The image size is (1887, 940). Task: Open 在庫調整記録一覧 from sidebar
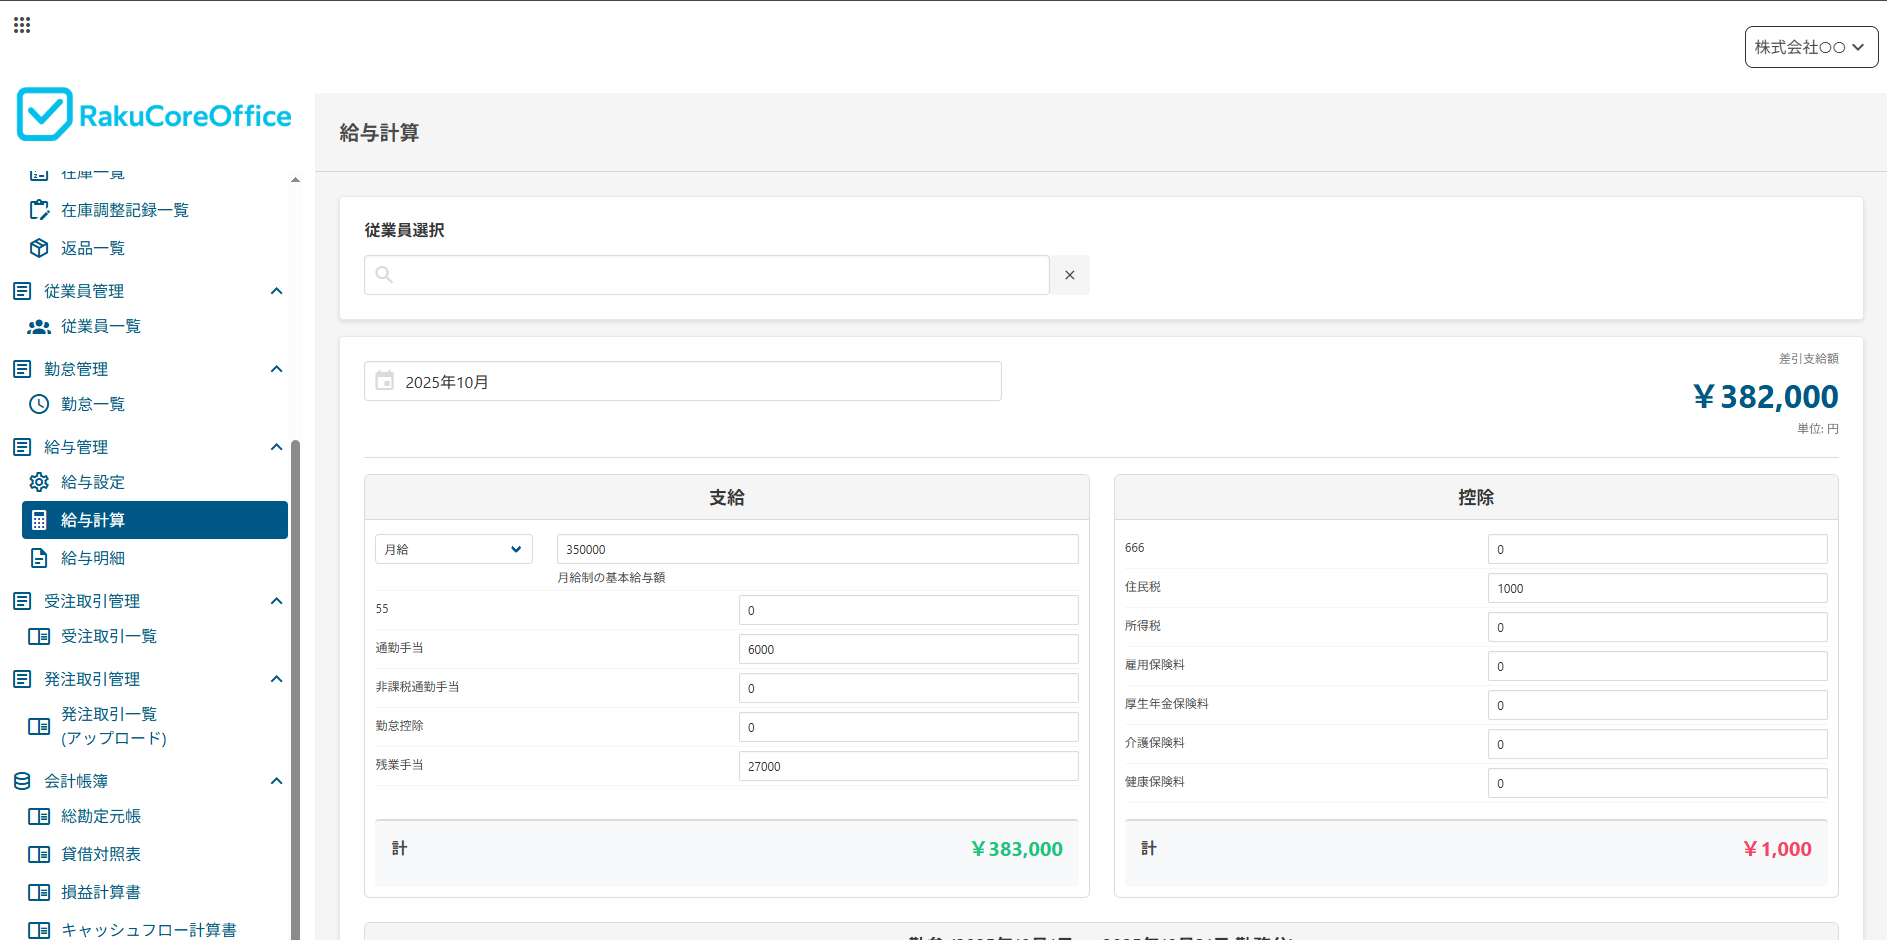(x=124, y=210)
